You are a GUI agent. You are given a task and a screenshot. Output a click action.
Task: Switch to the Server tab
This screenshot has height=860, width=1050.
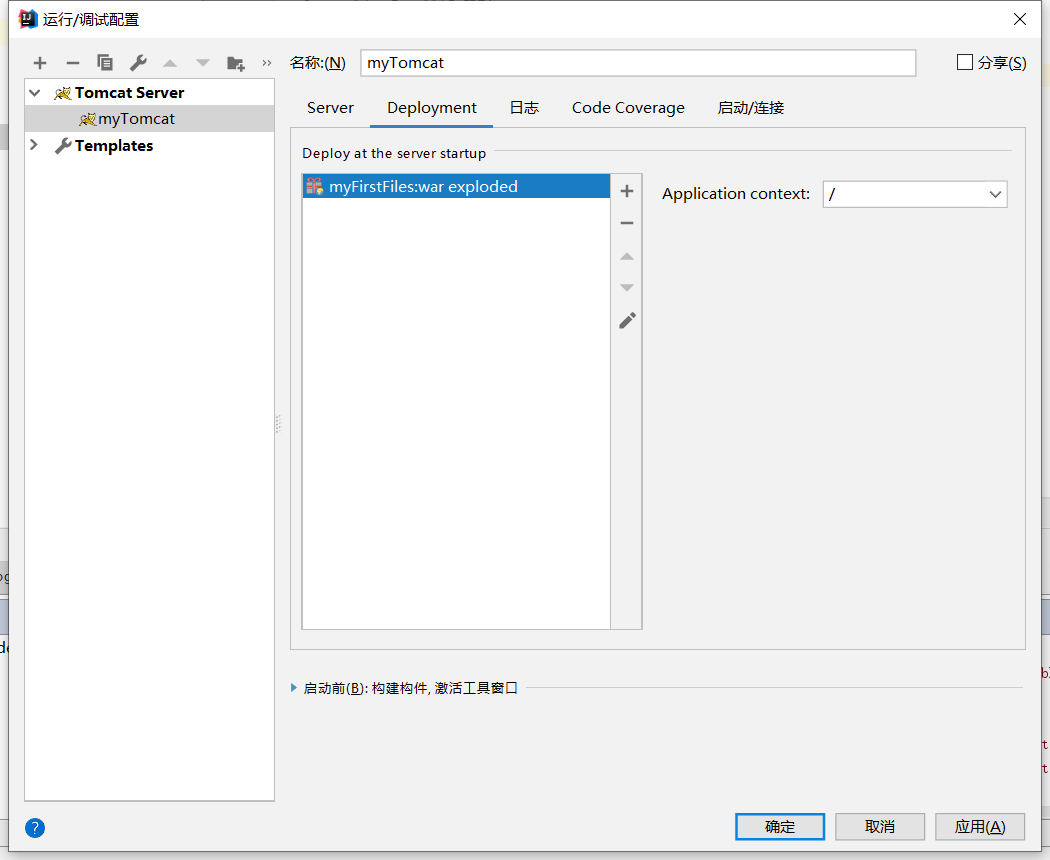click(330, 108)
